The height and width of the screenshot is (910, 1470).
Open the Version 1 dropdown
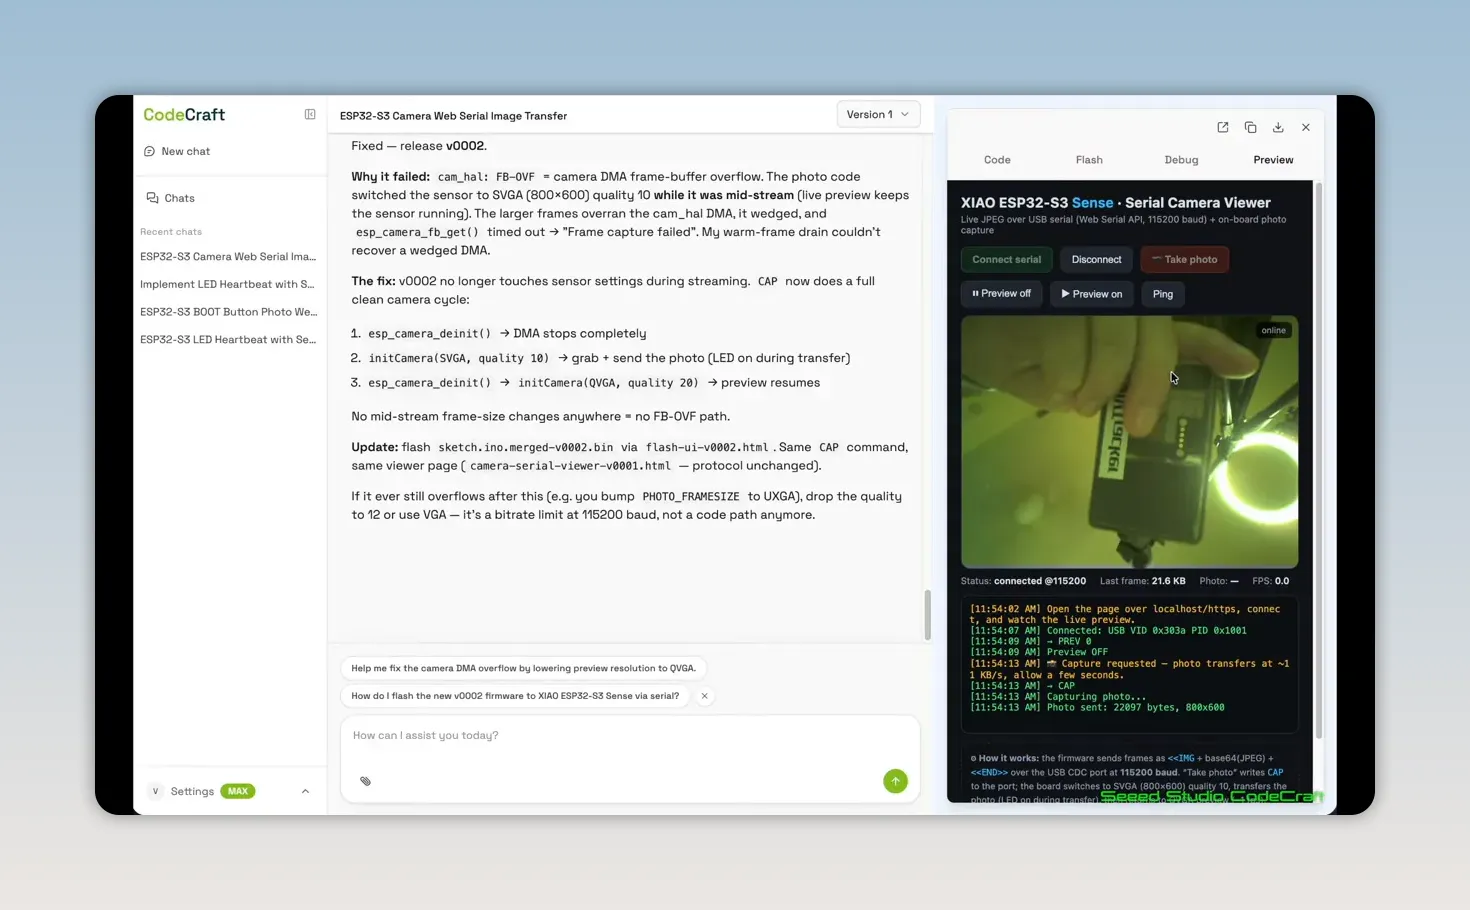click(x=878, y=115)
